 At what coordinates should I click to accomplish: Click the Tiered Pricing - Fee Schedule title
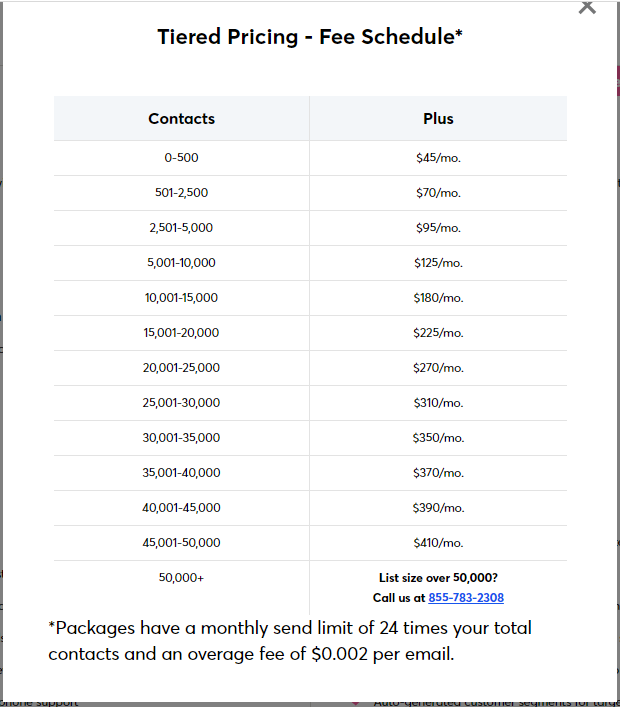pos(310,37)
